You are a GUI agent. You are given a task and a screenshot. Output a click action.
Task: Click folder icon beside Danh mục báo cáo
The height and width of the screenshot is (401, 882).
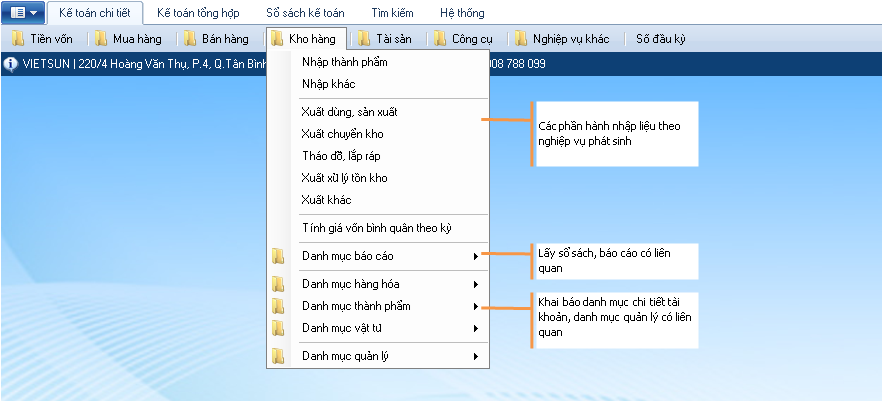tap(278, 256)
